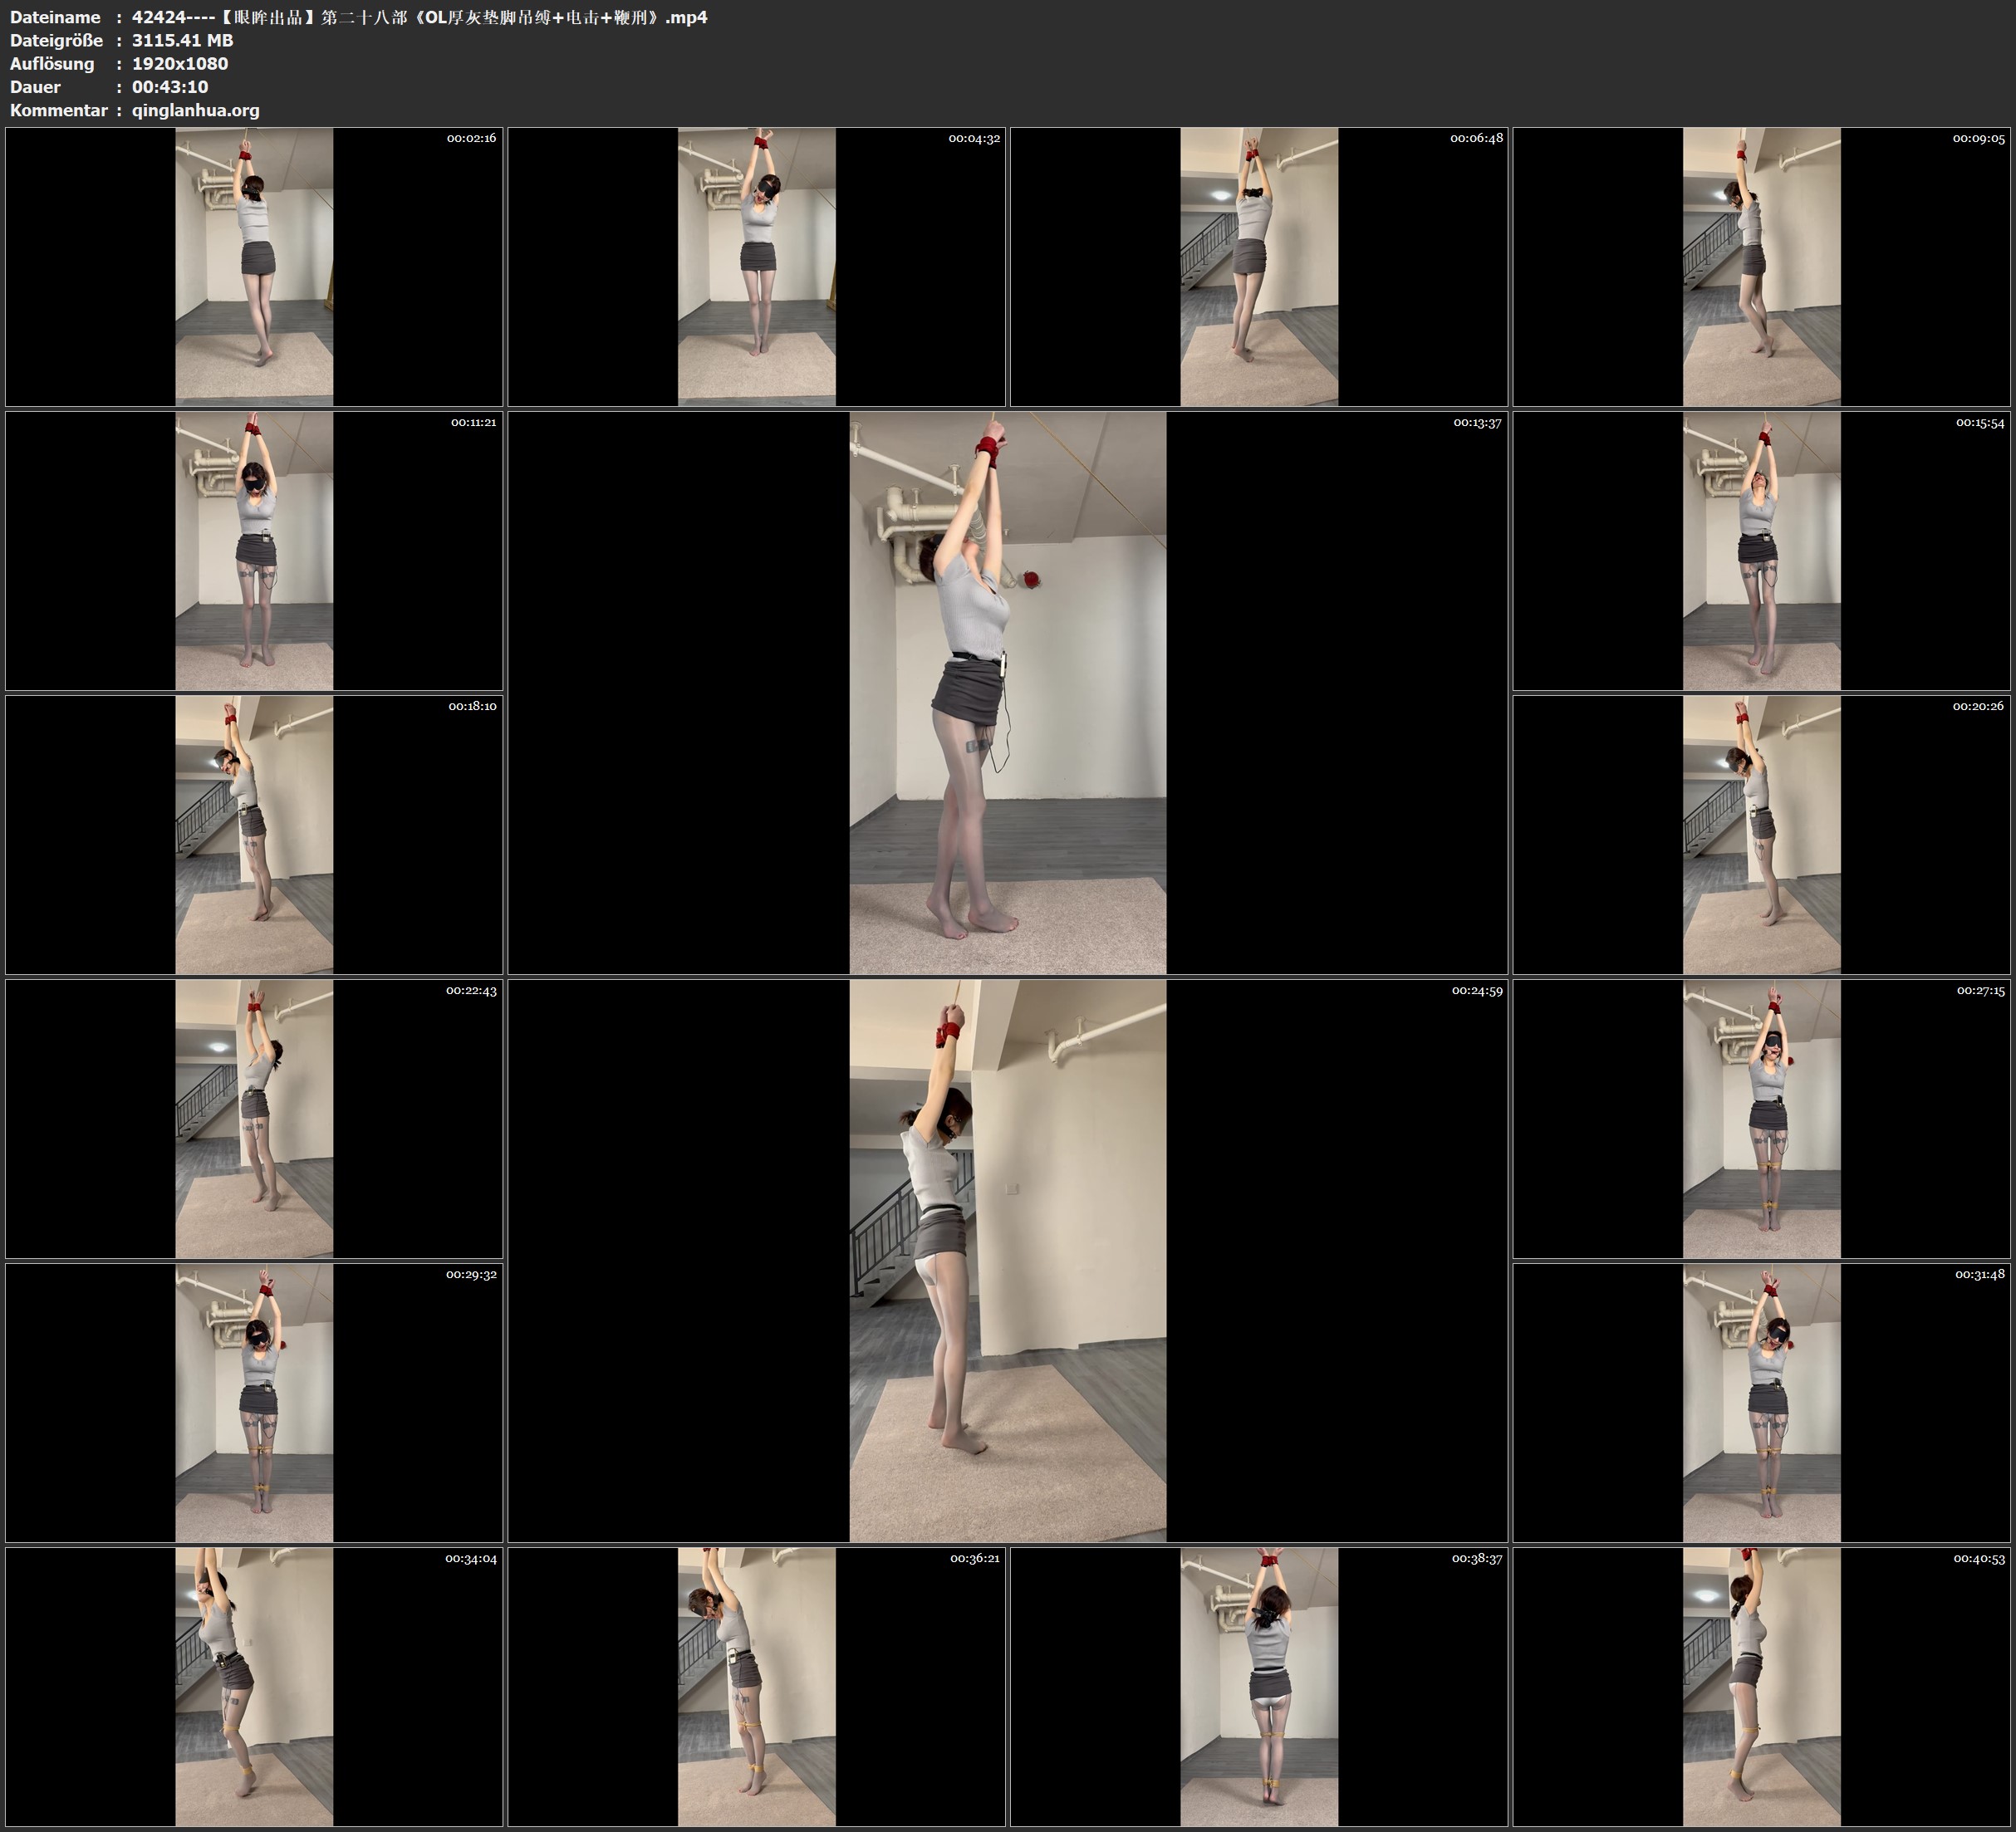The image size is (2016, 1832).
Task: Select the frame labeled 00:38:37
Action: pyautogui.click(x=1258, y=1686)
